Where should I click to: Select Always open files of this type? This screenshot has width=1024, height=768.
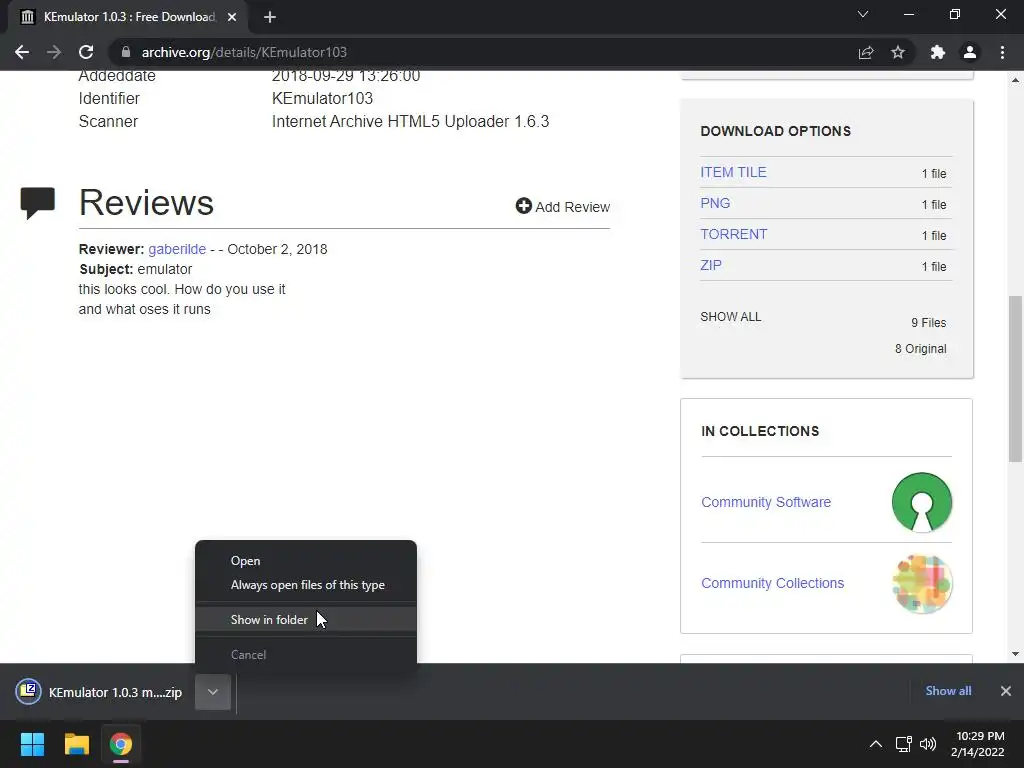(x=306, y=584)
